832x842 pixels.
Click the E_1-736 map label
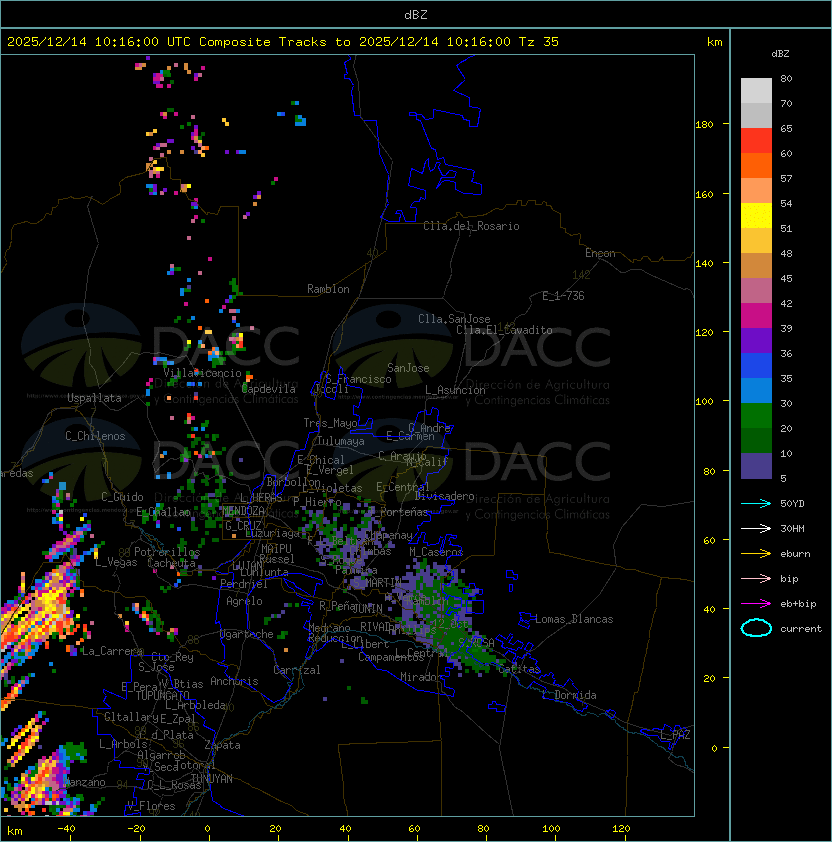563,296
